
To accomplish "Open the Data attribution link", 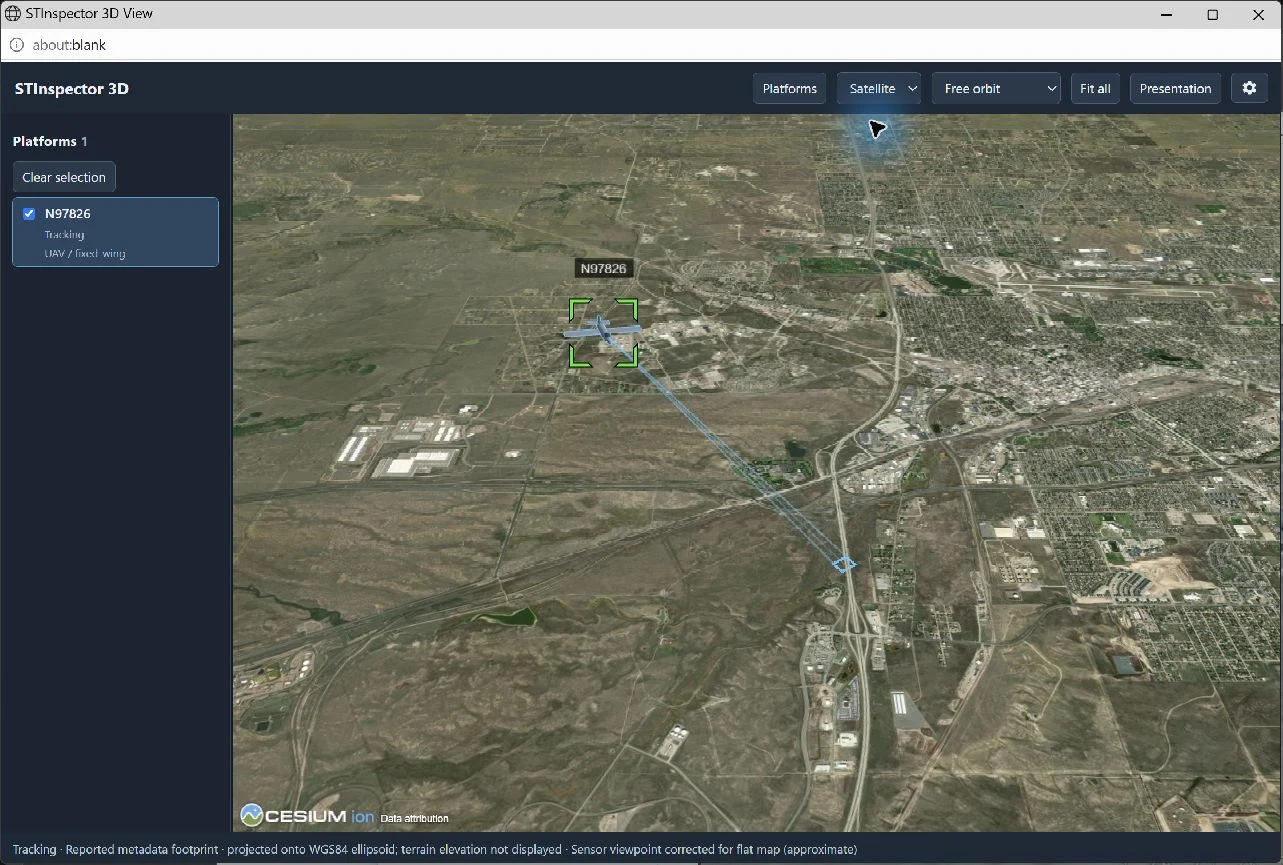I will pos(414,818).
